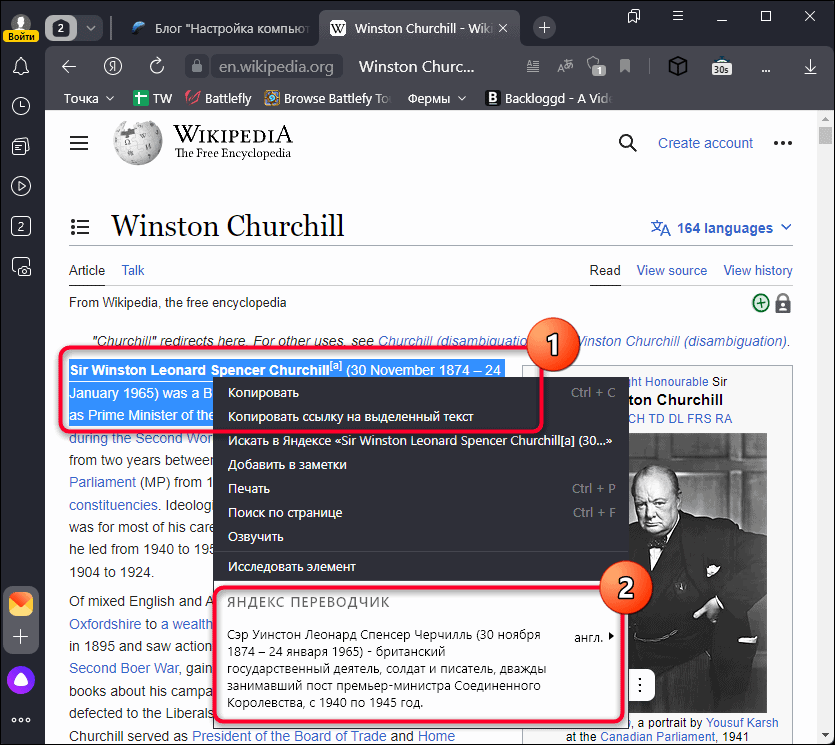This screenshot has height=745, width=835.
Task: Open Wikipedia main hamburger menu
Action: (x=79, y=143)
